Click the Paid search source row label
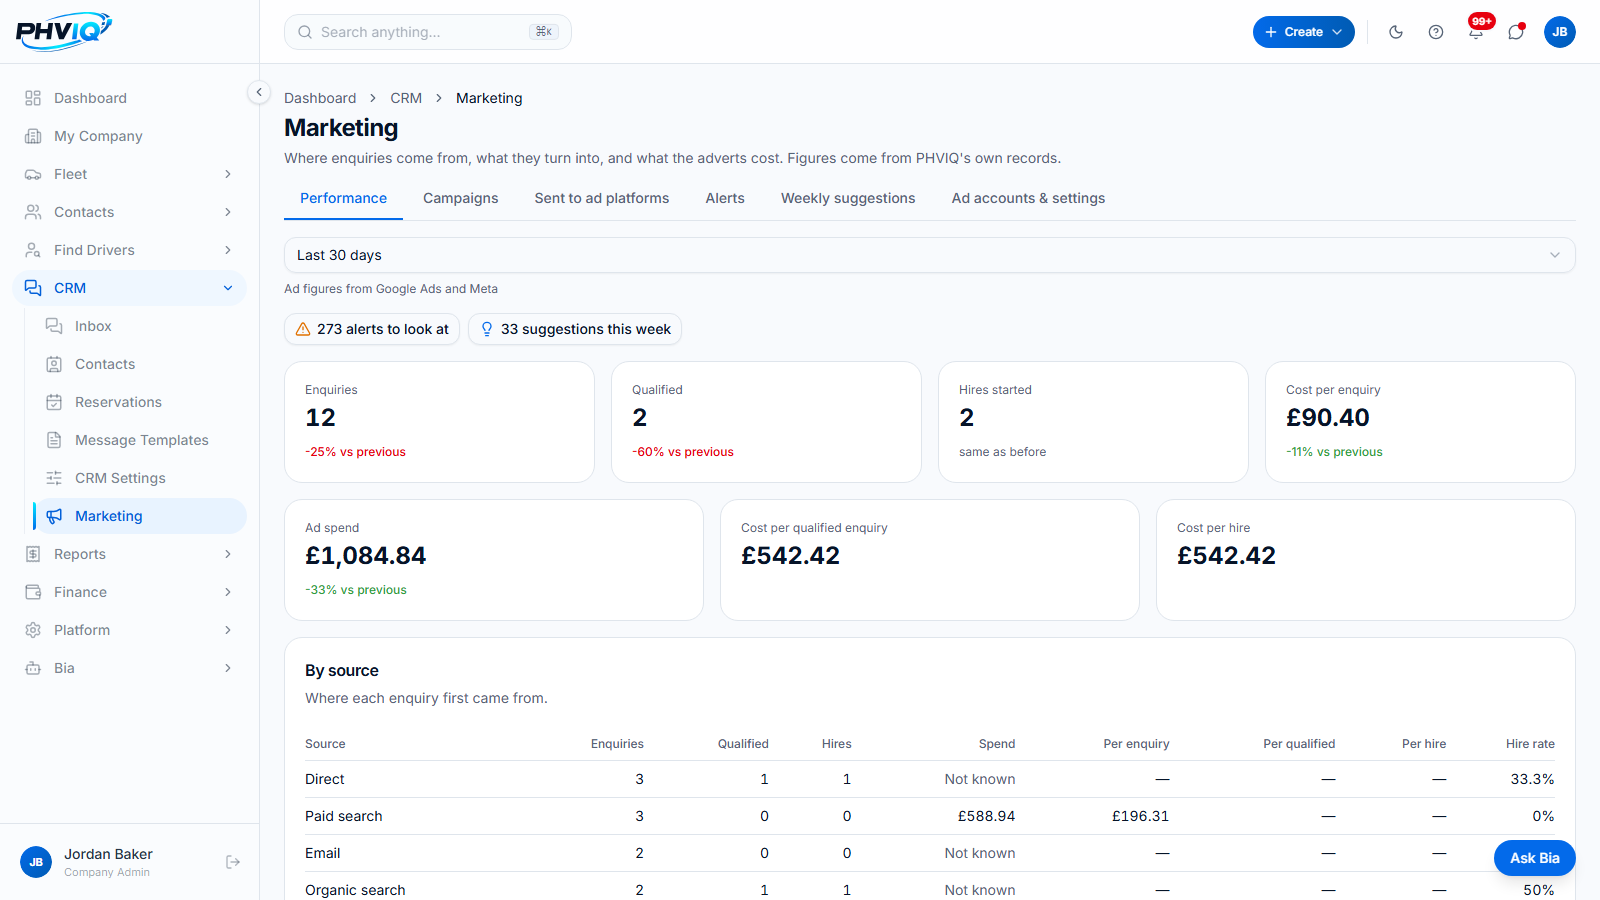This screenshot has height=900, width=1600. click(x=343, y=816)
